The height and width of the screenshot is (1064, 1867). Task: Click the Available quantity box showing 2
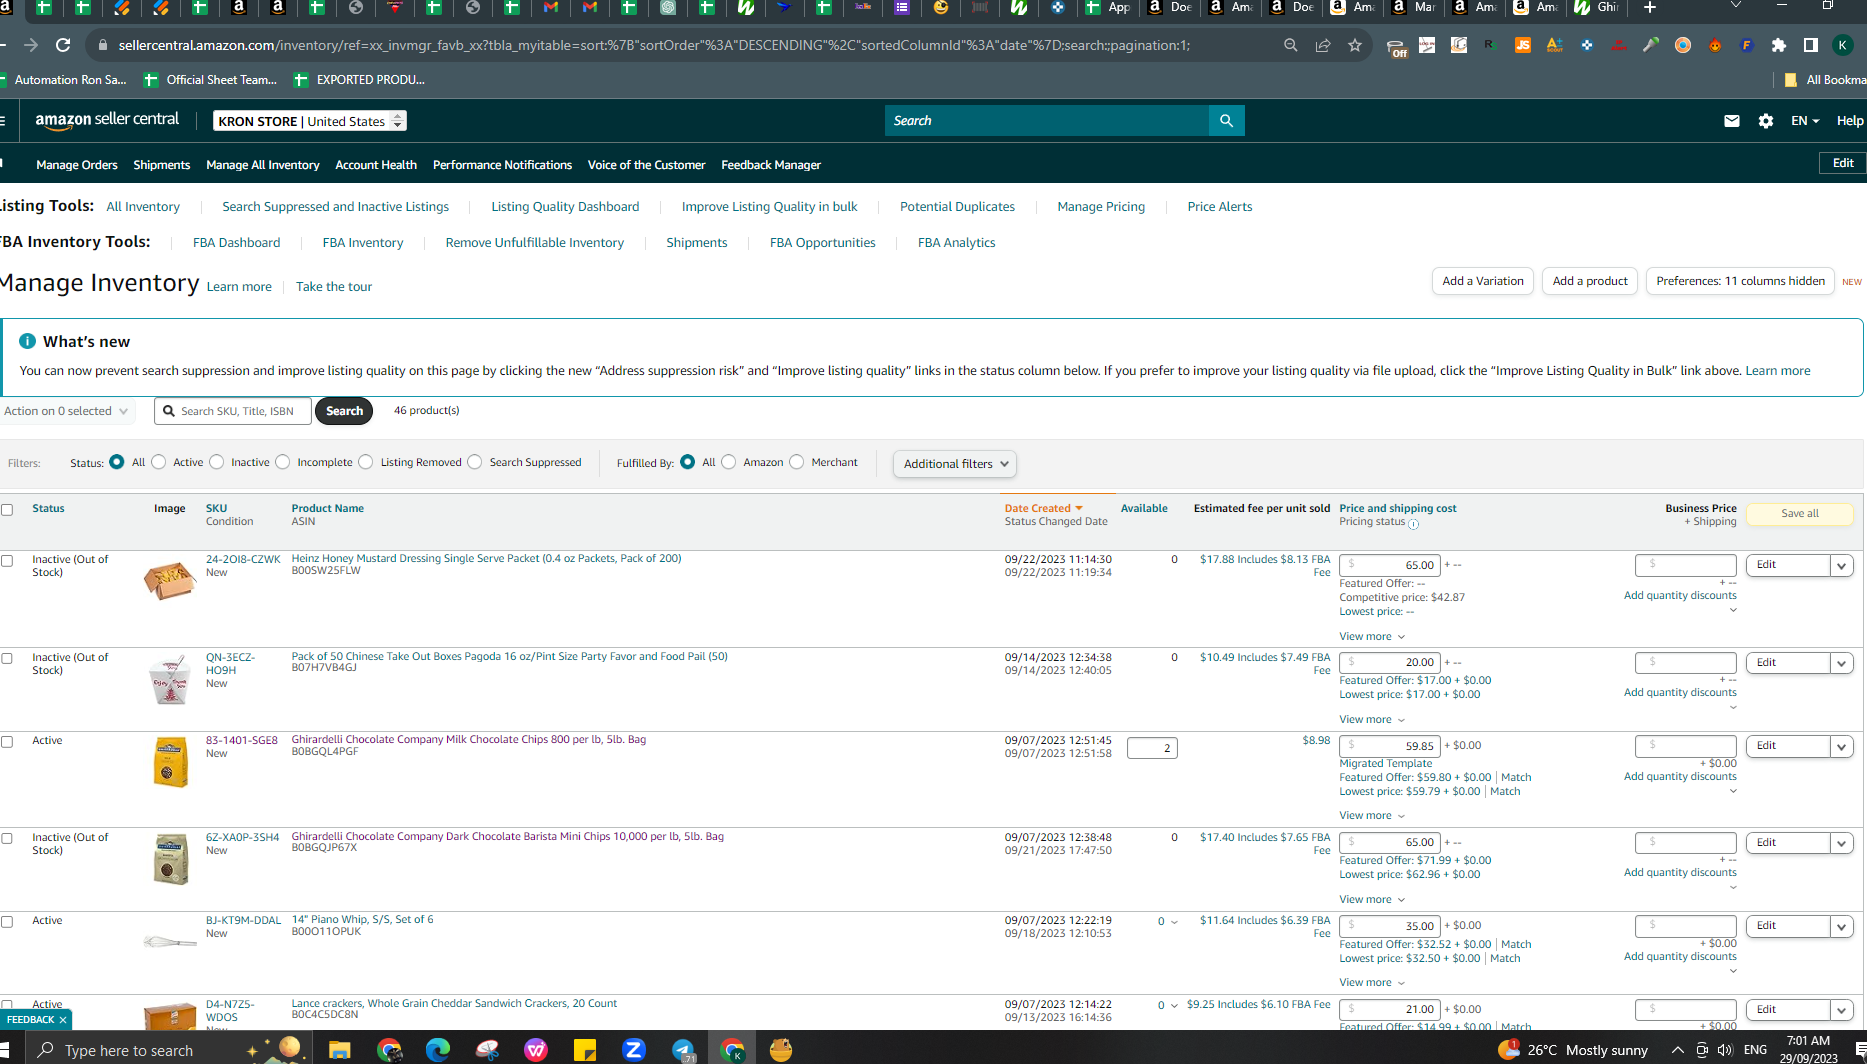pyautogui.click(x=1152, y=748)
